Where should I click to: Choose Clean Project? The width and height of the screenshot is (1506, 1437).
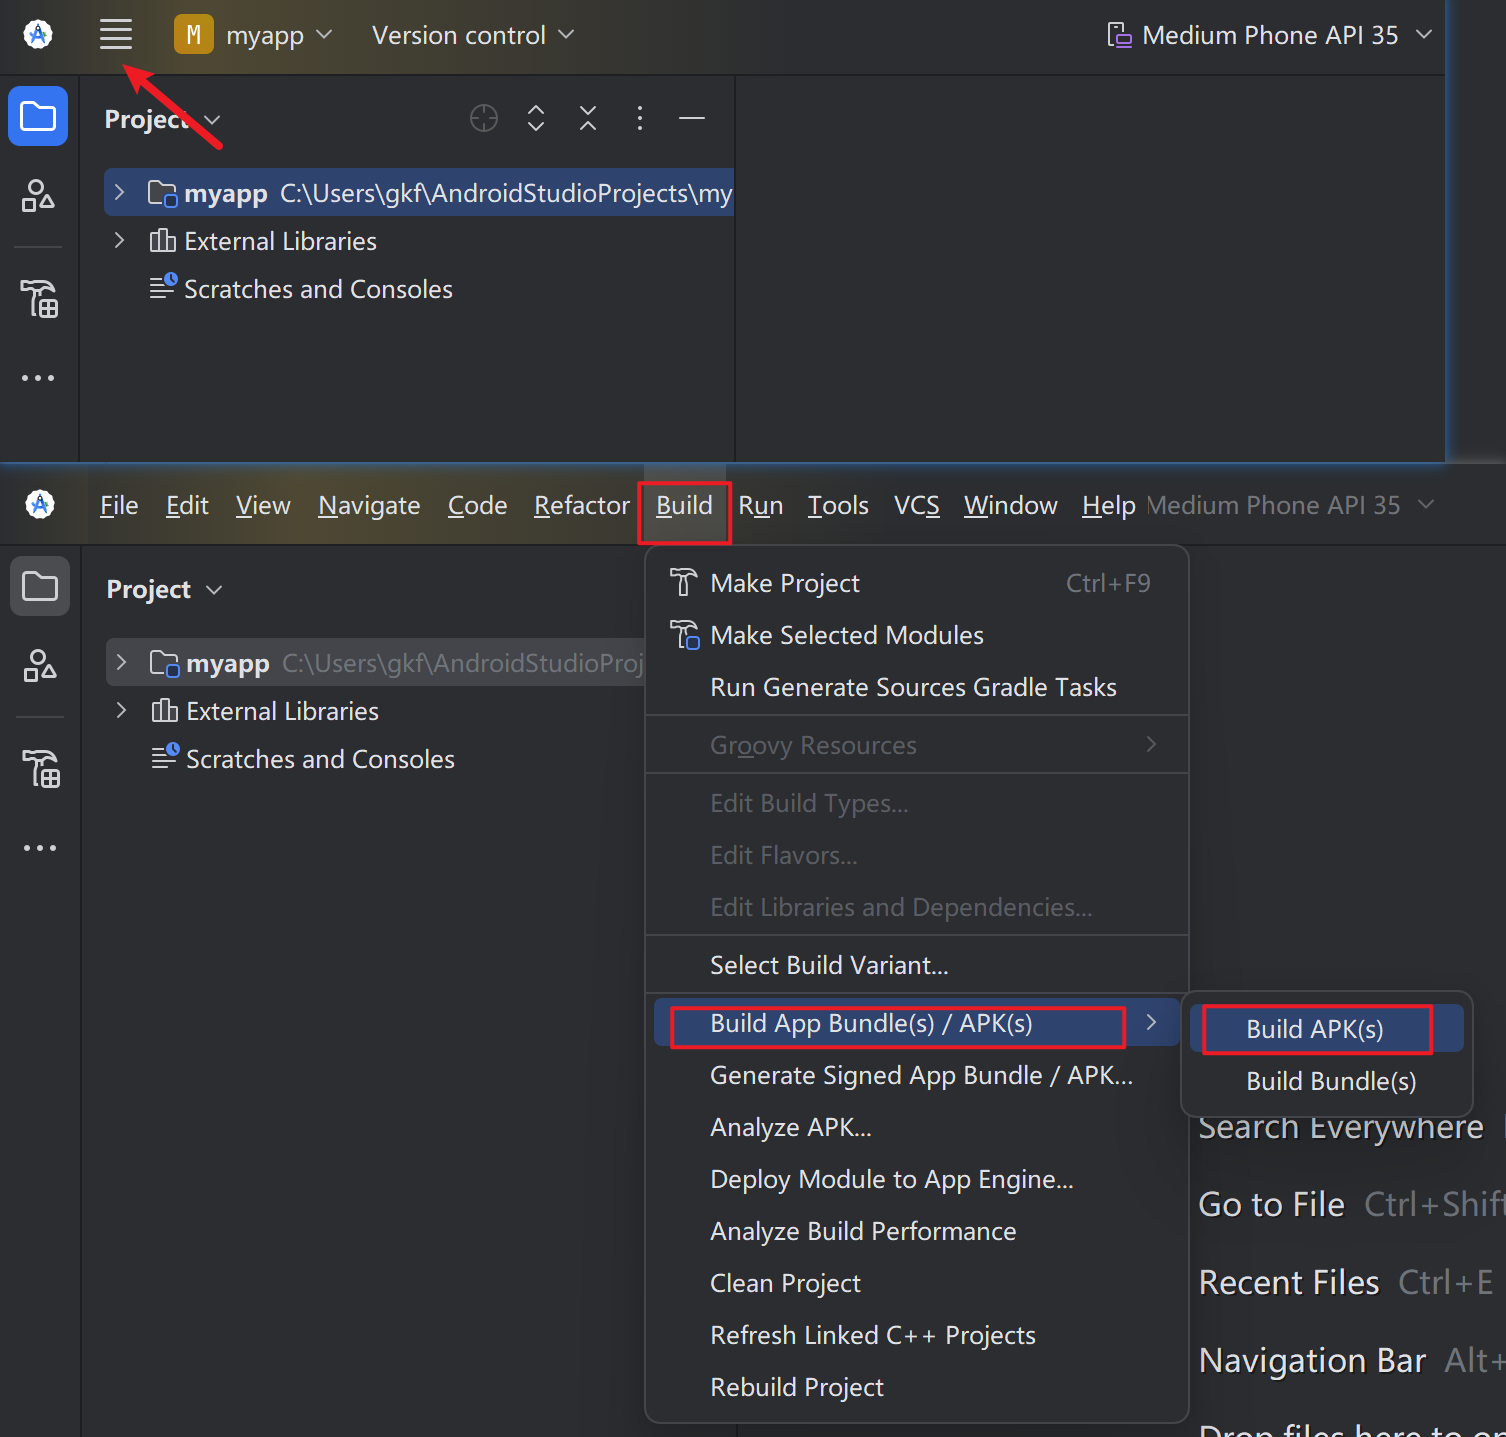click(x=917, y=1283)
